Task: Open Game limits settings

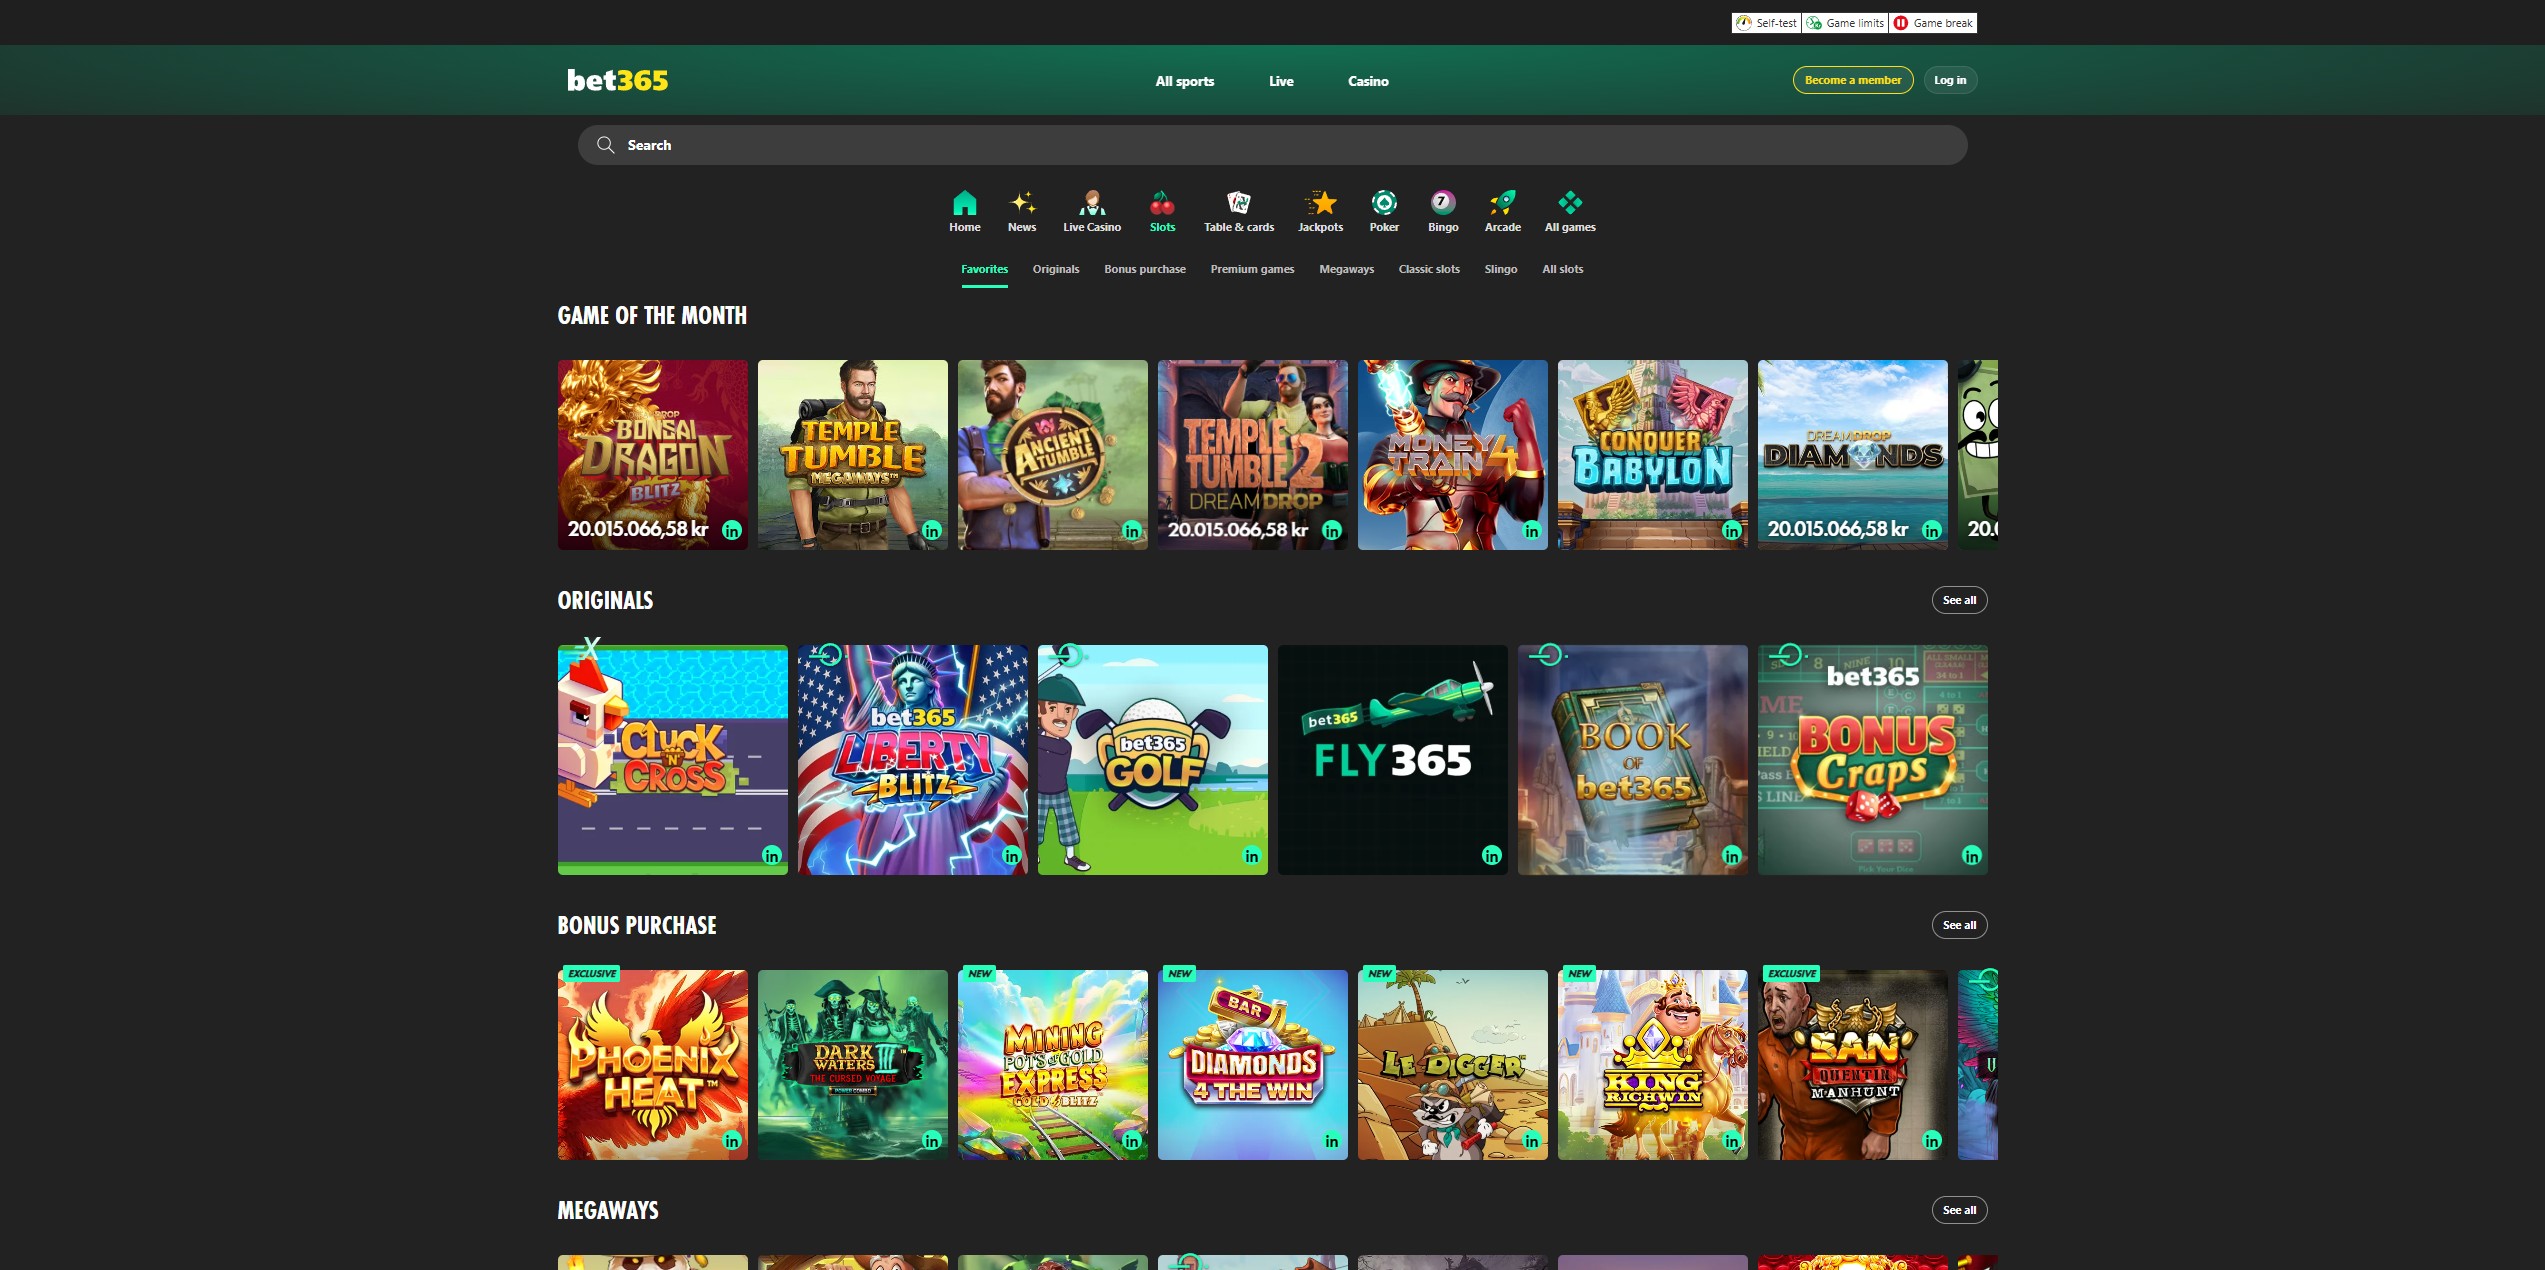Action: click(x=1845, y=23)
